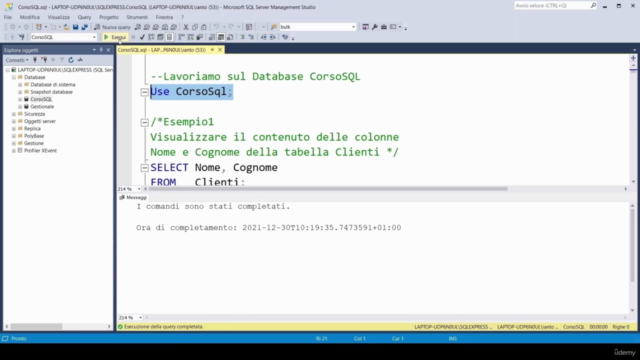This screenshot has height=360, width=640.
Task: Toggle IntelliSense enabled
Action: click(x=169, y=37)
